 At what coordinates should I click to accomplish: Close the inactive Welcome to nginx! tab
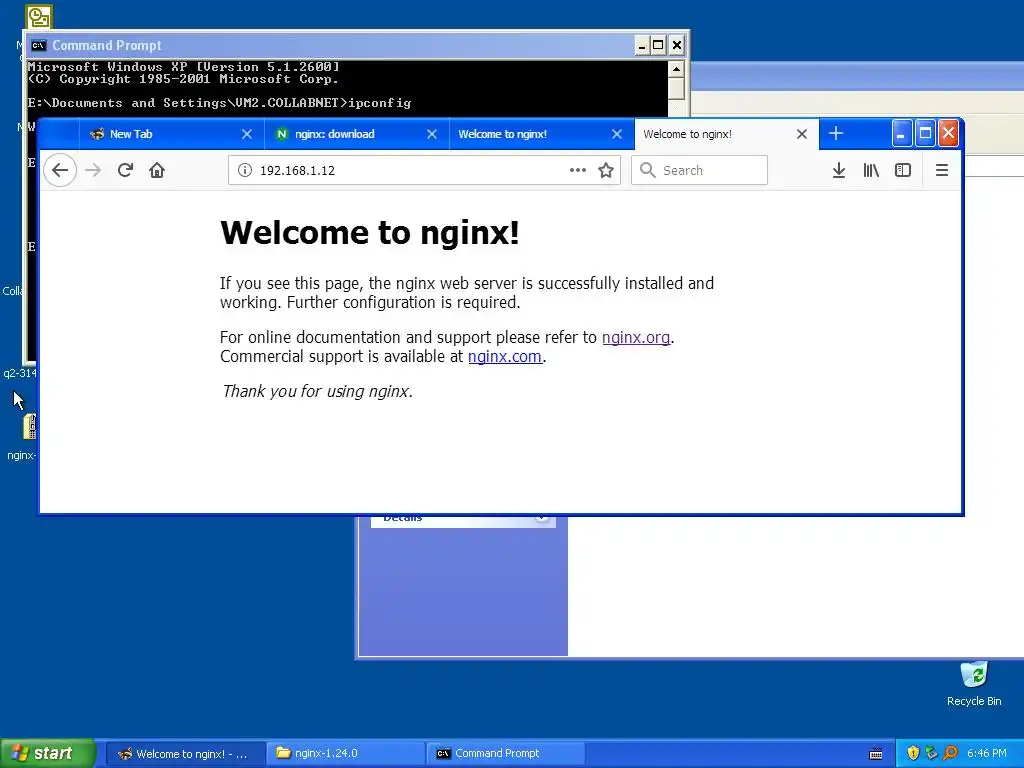click(617, 134)
